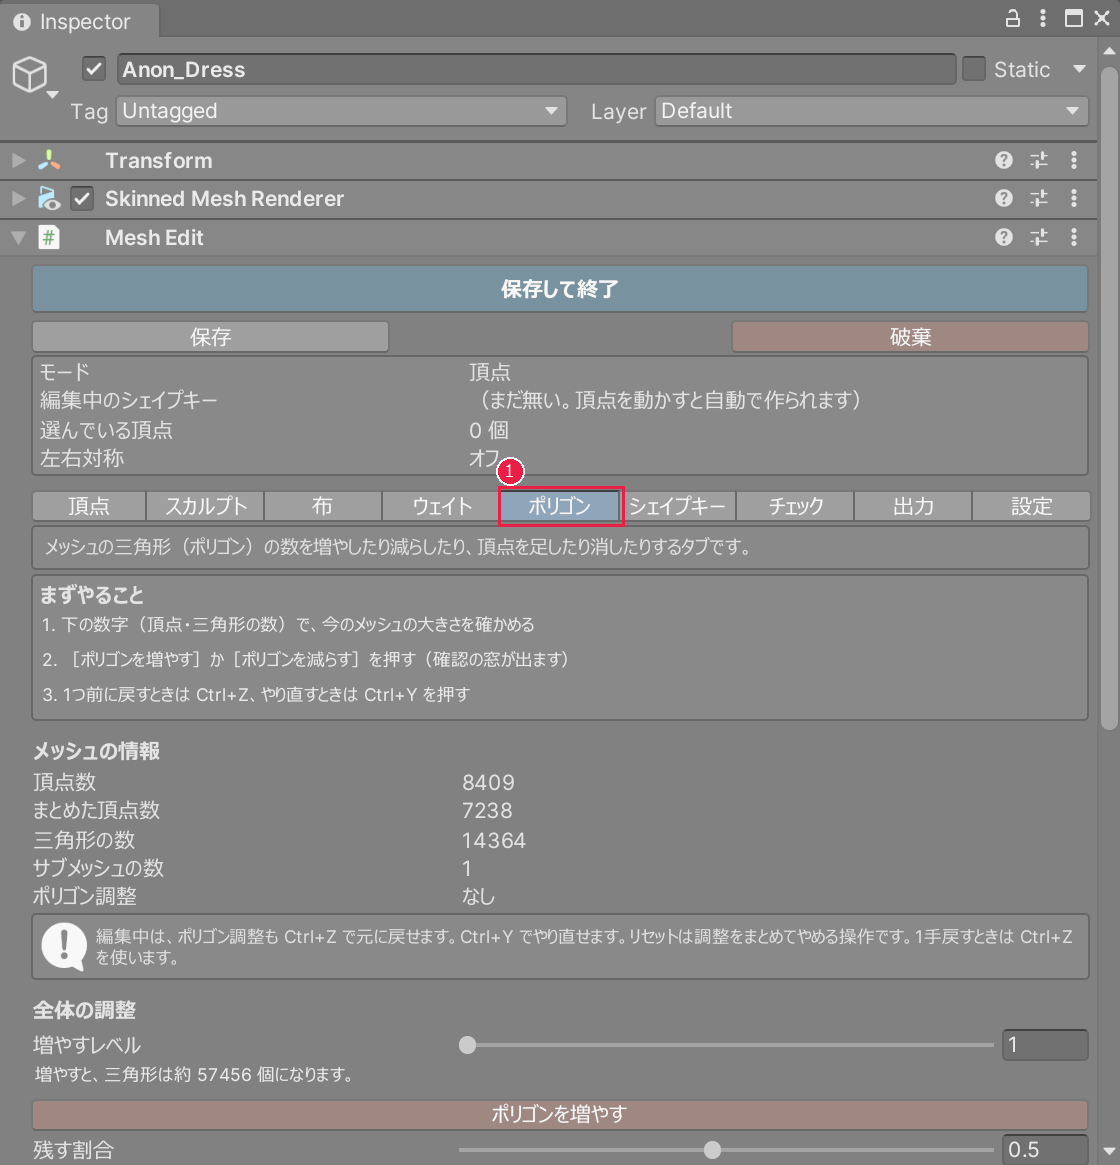Expand the Skinned Mesh Renderer component
The width and height of the screenshot is (1120, 1165).
[x=19, y=198]
